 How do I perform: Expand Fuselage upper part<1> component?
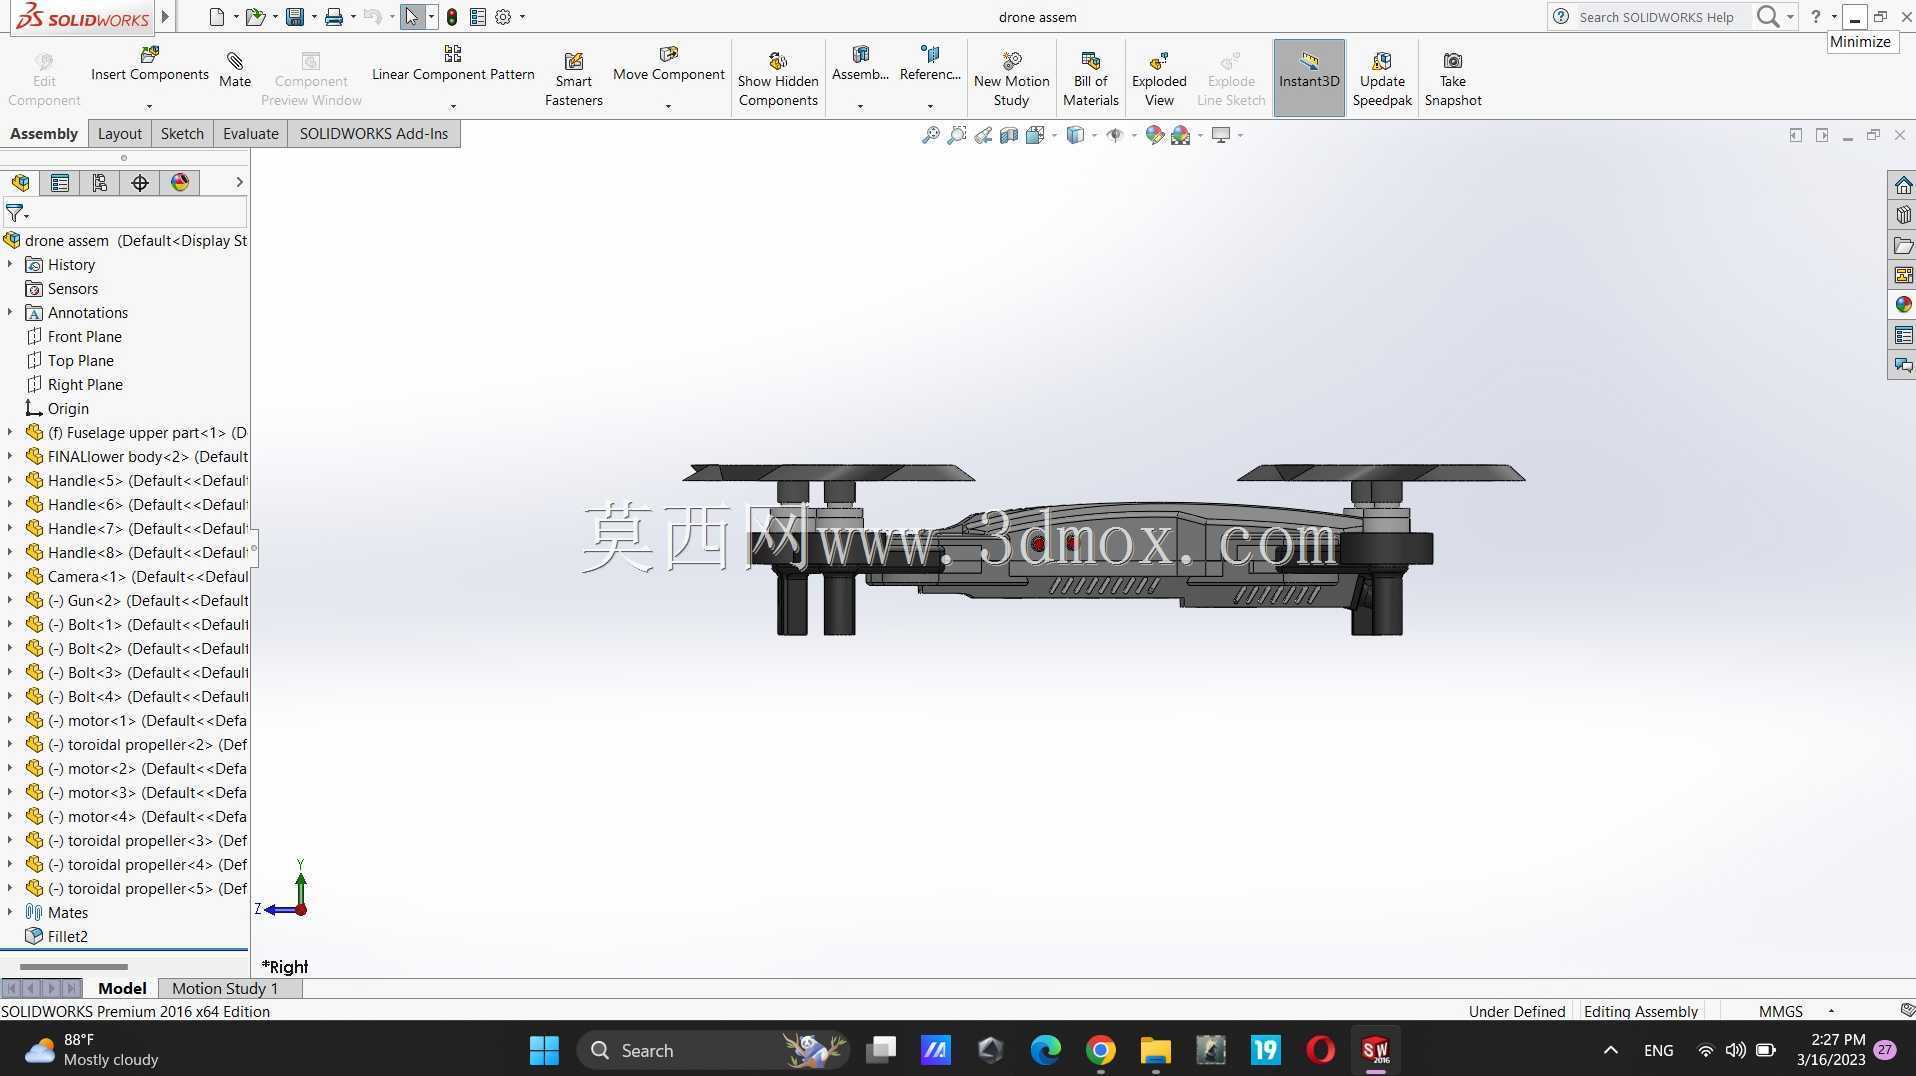[x=10, y=432]
